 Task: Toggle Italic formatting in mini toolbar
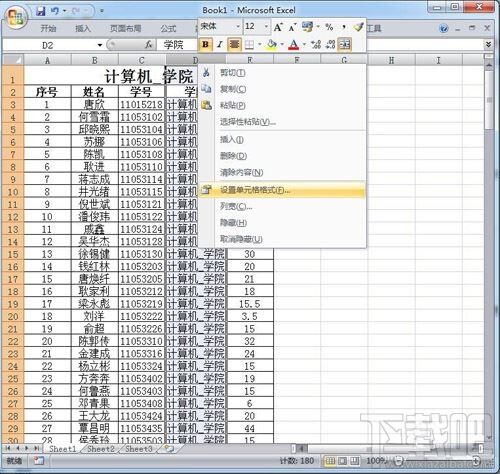220,44
